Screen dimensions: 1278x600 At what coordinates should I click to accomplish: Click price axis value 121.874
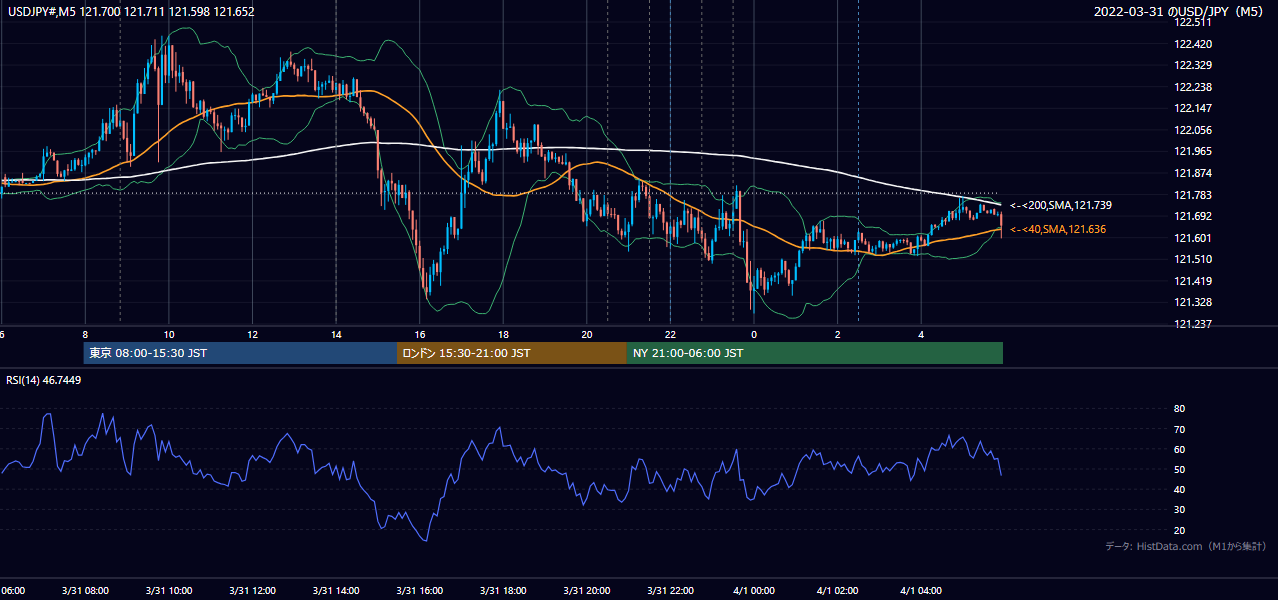1194,173
